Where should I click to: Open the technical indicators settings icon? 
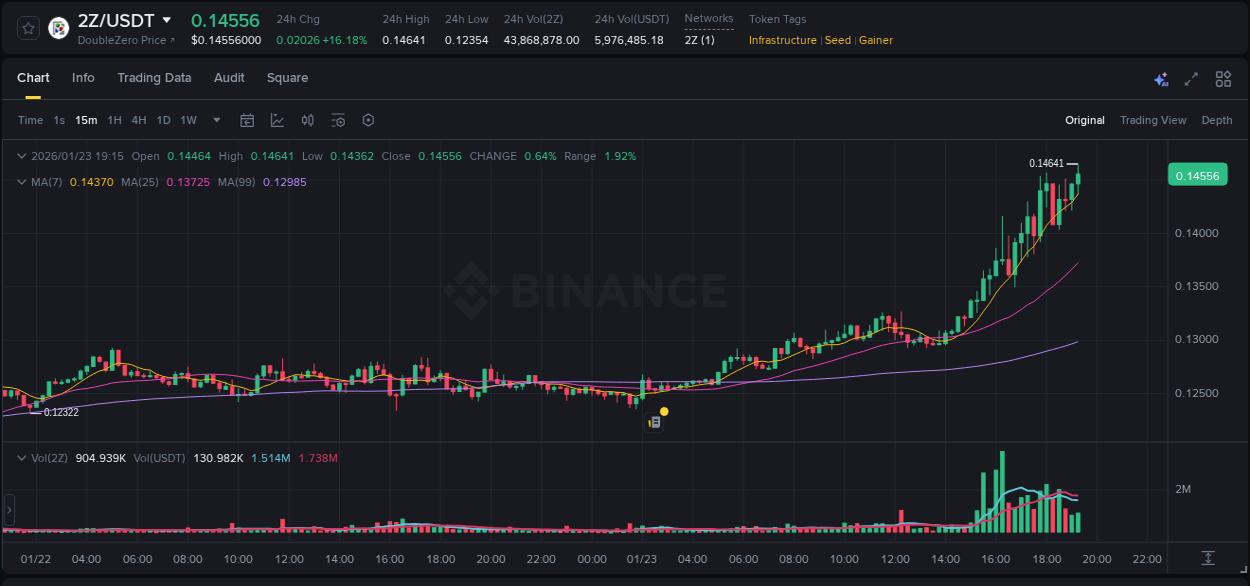tap(338, 120)
